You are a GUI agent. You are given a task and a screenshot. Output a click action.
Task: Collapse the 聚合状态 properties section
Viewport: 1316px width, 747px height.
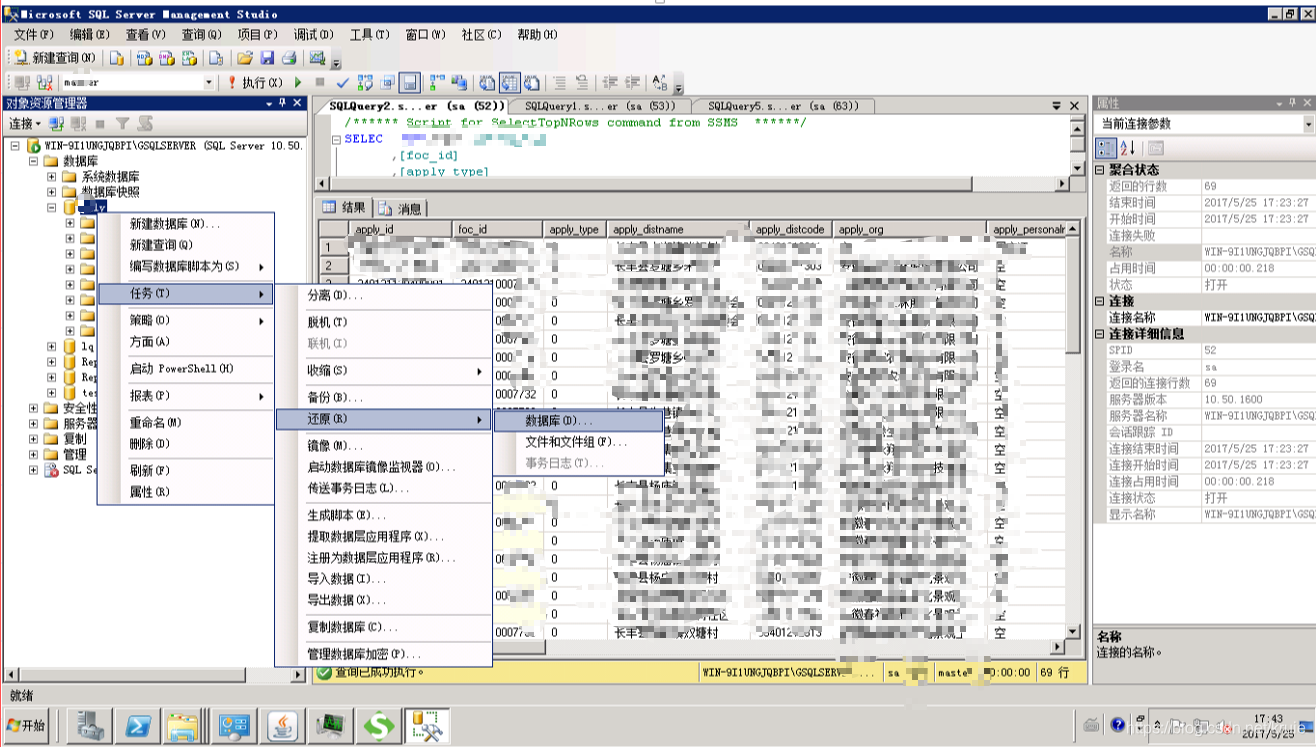[x=1101, y=170]
